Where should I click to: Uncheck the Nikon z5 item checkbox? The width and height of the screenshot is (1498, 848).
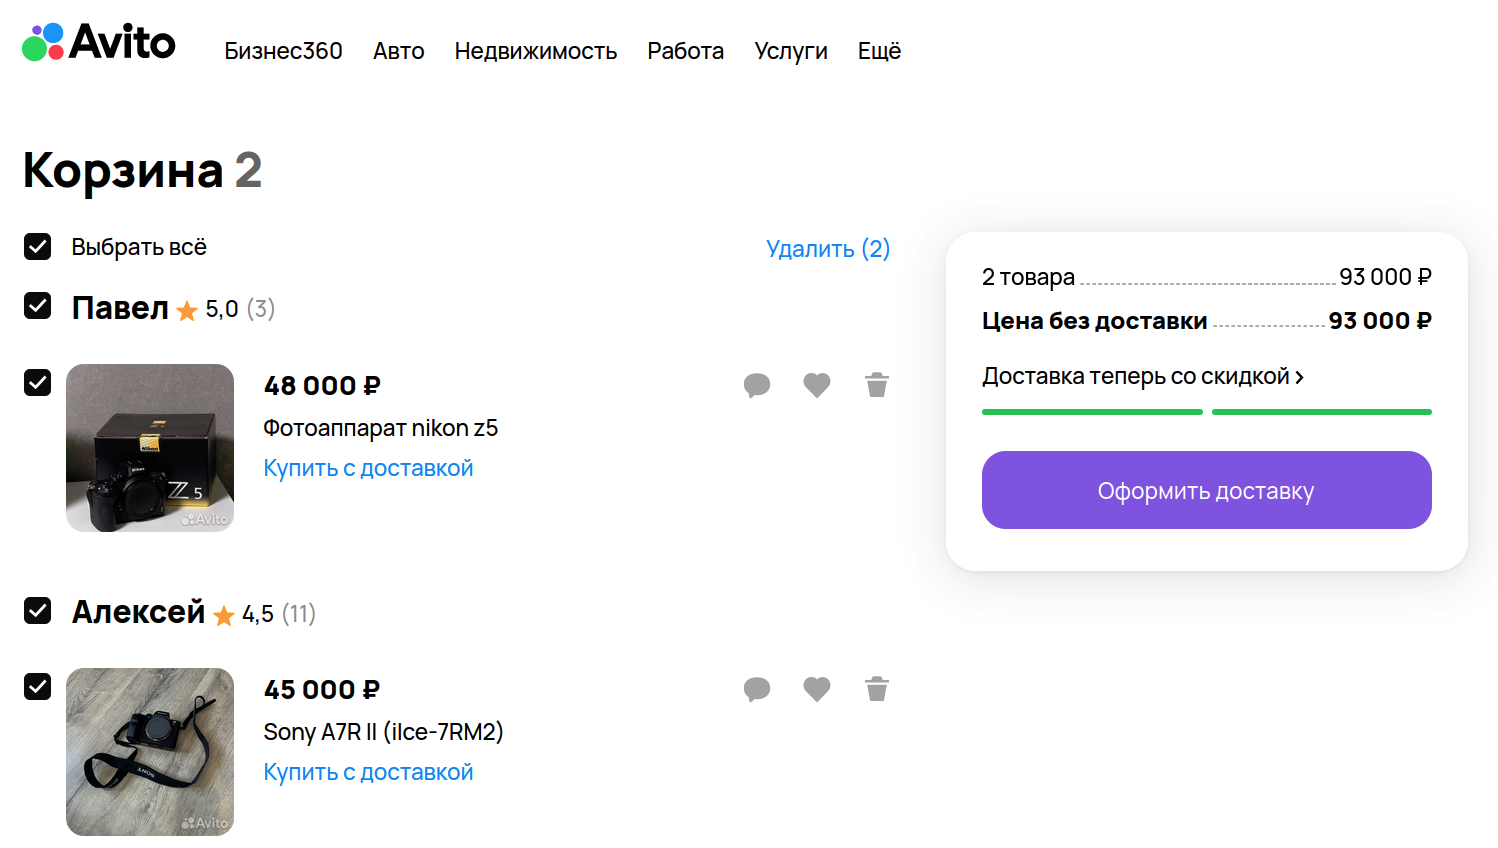pyautogui.click(x=38, y=382)
